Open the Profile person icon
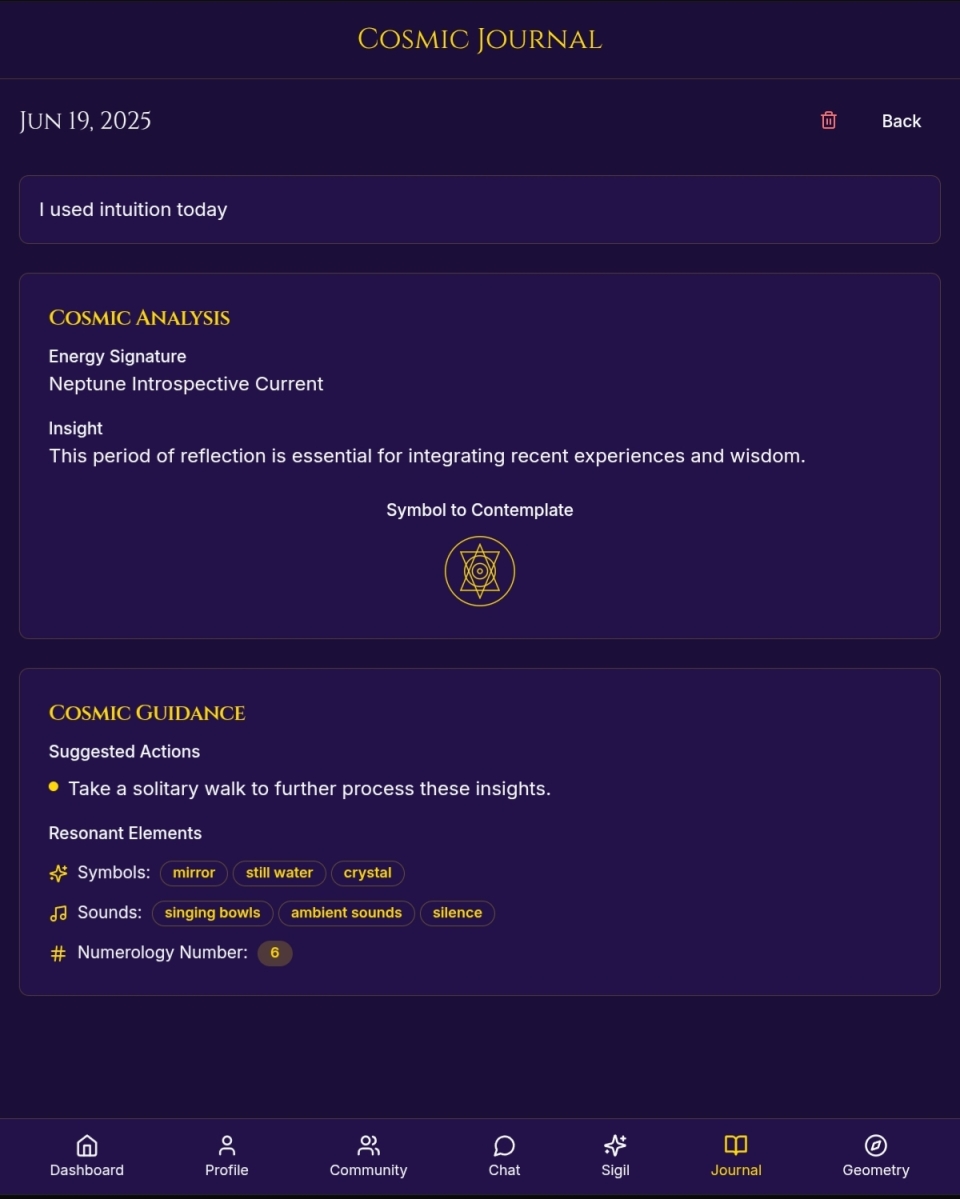960x1199 pixels. [x=226, y=1145]
